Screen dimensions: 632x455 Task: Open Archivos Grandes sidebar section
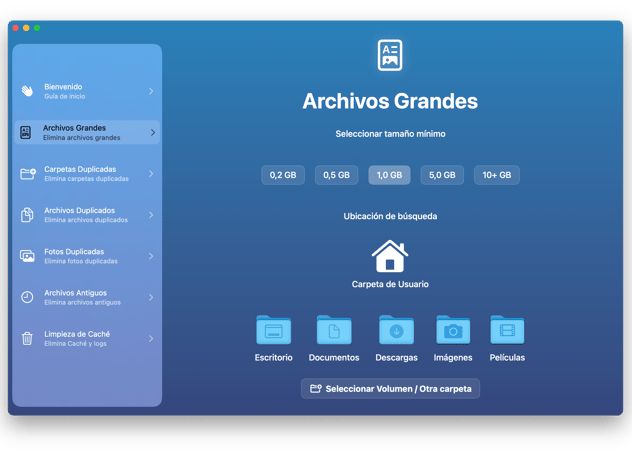[87, 132]
